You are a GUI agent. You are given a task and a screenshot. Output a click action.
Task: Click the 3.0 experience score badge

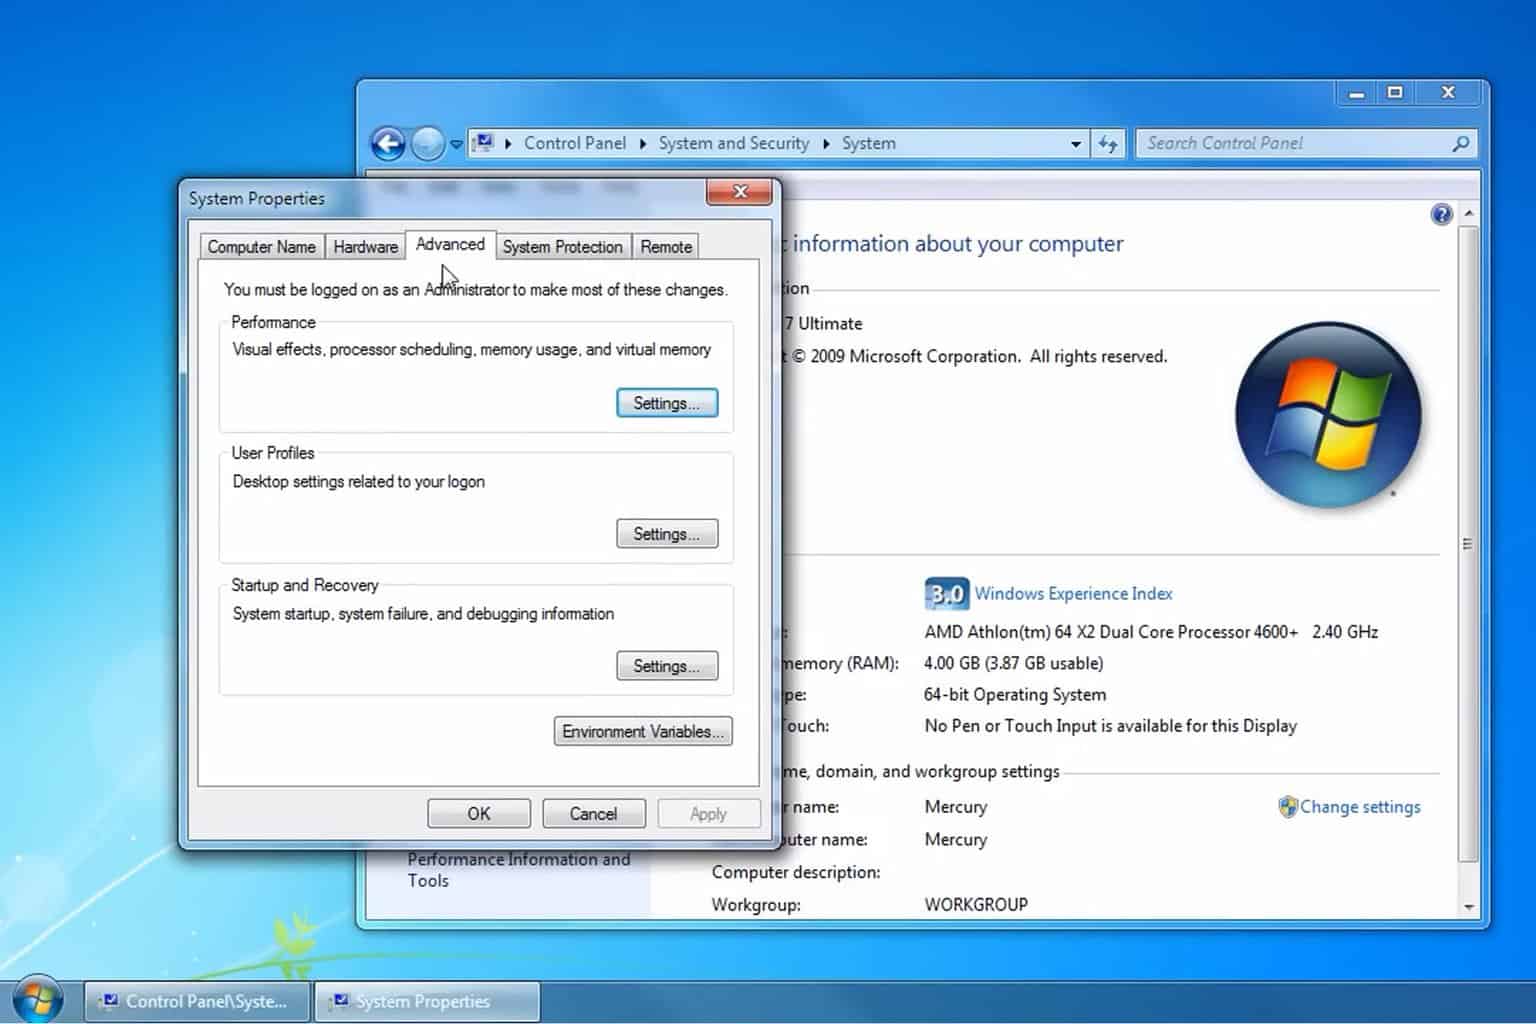point(946,594)
